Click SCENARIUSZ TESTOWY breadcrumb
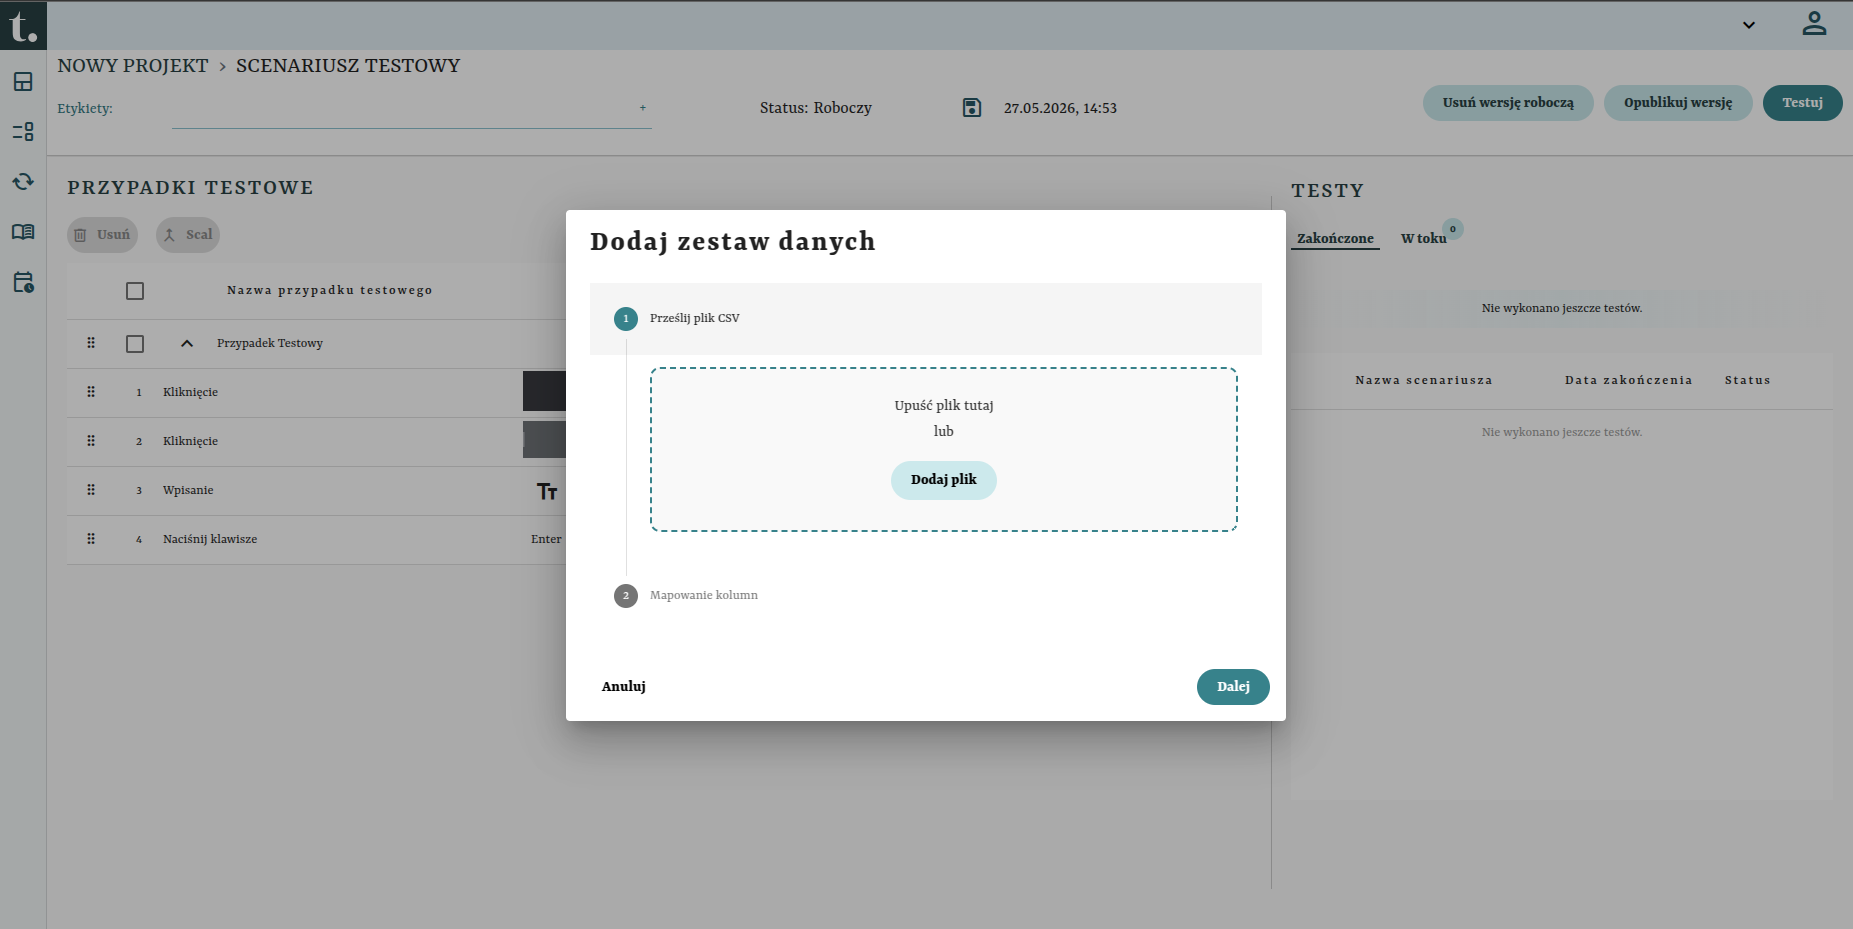1853x929 pixels. point(348,66)
